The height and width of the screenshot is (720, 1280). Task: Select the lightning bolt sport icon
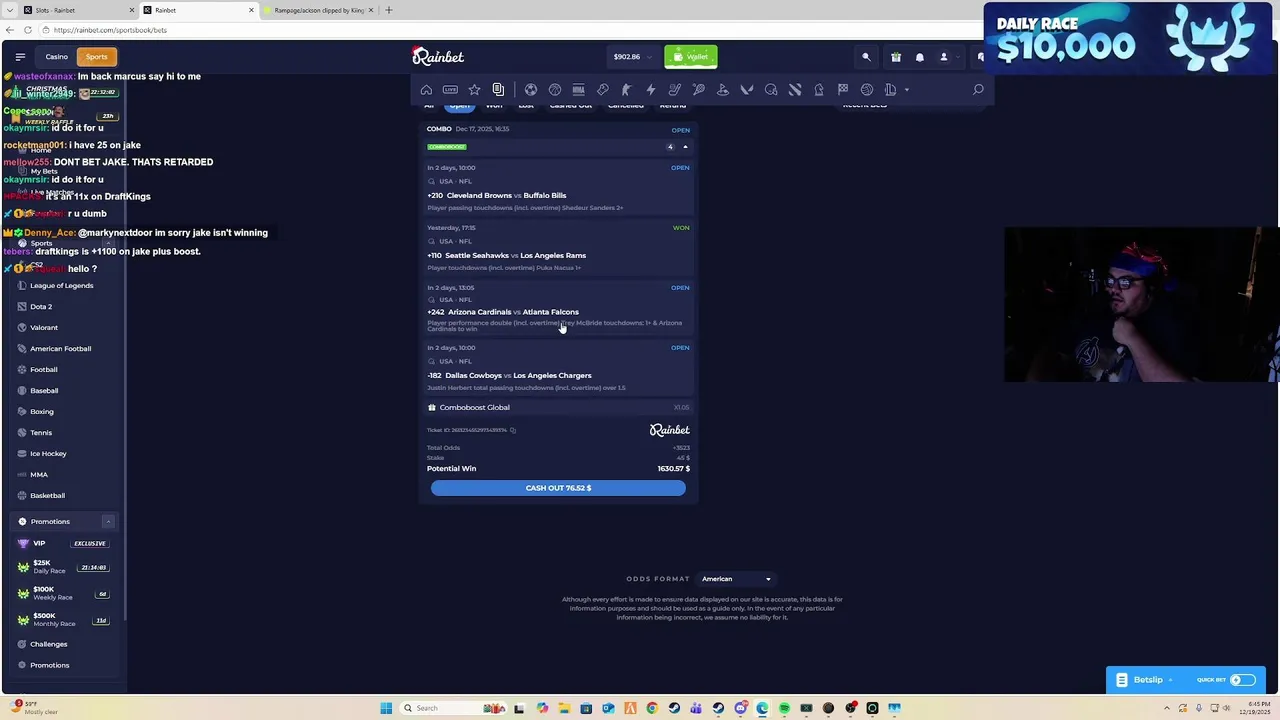tap(651, 90)
